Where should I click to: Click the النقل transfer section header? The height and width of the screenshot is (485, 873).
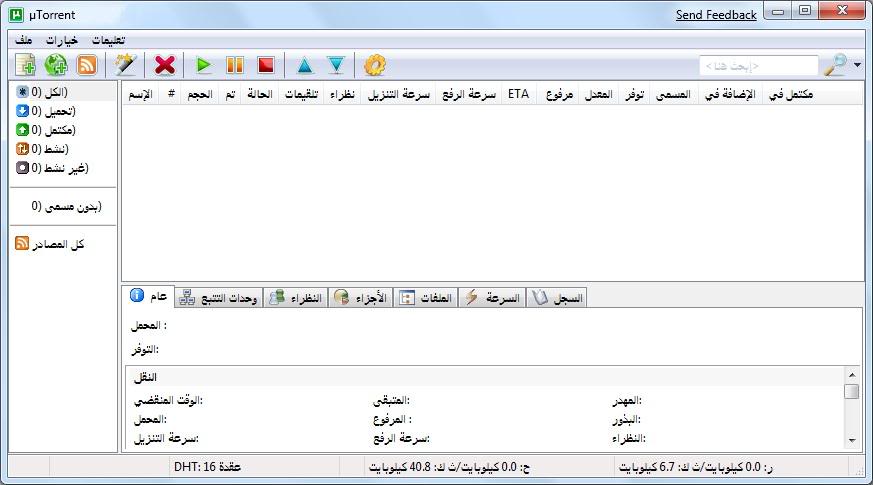145,378
